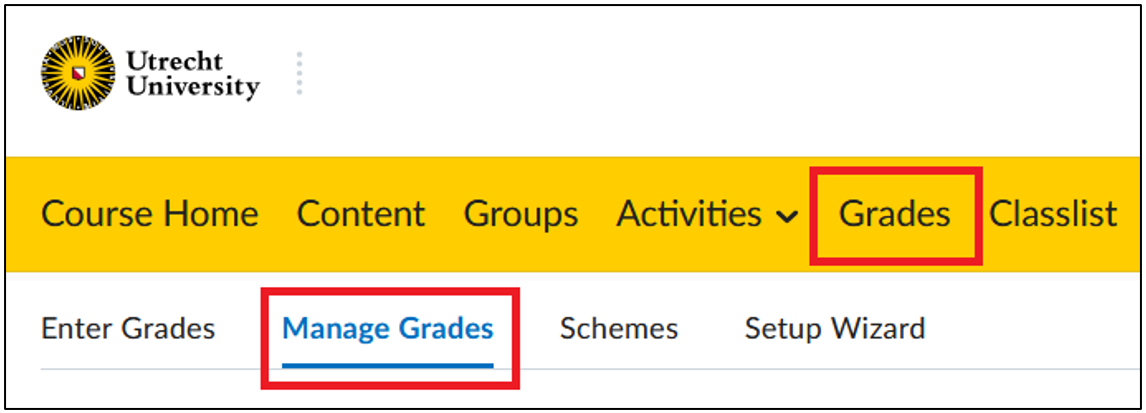
Task: Select Grades in the navigation bar
Action: [x=895, y=214]
